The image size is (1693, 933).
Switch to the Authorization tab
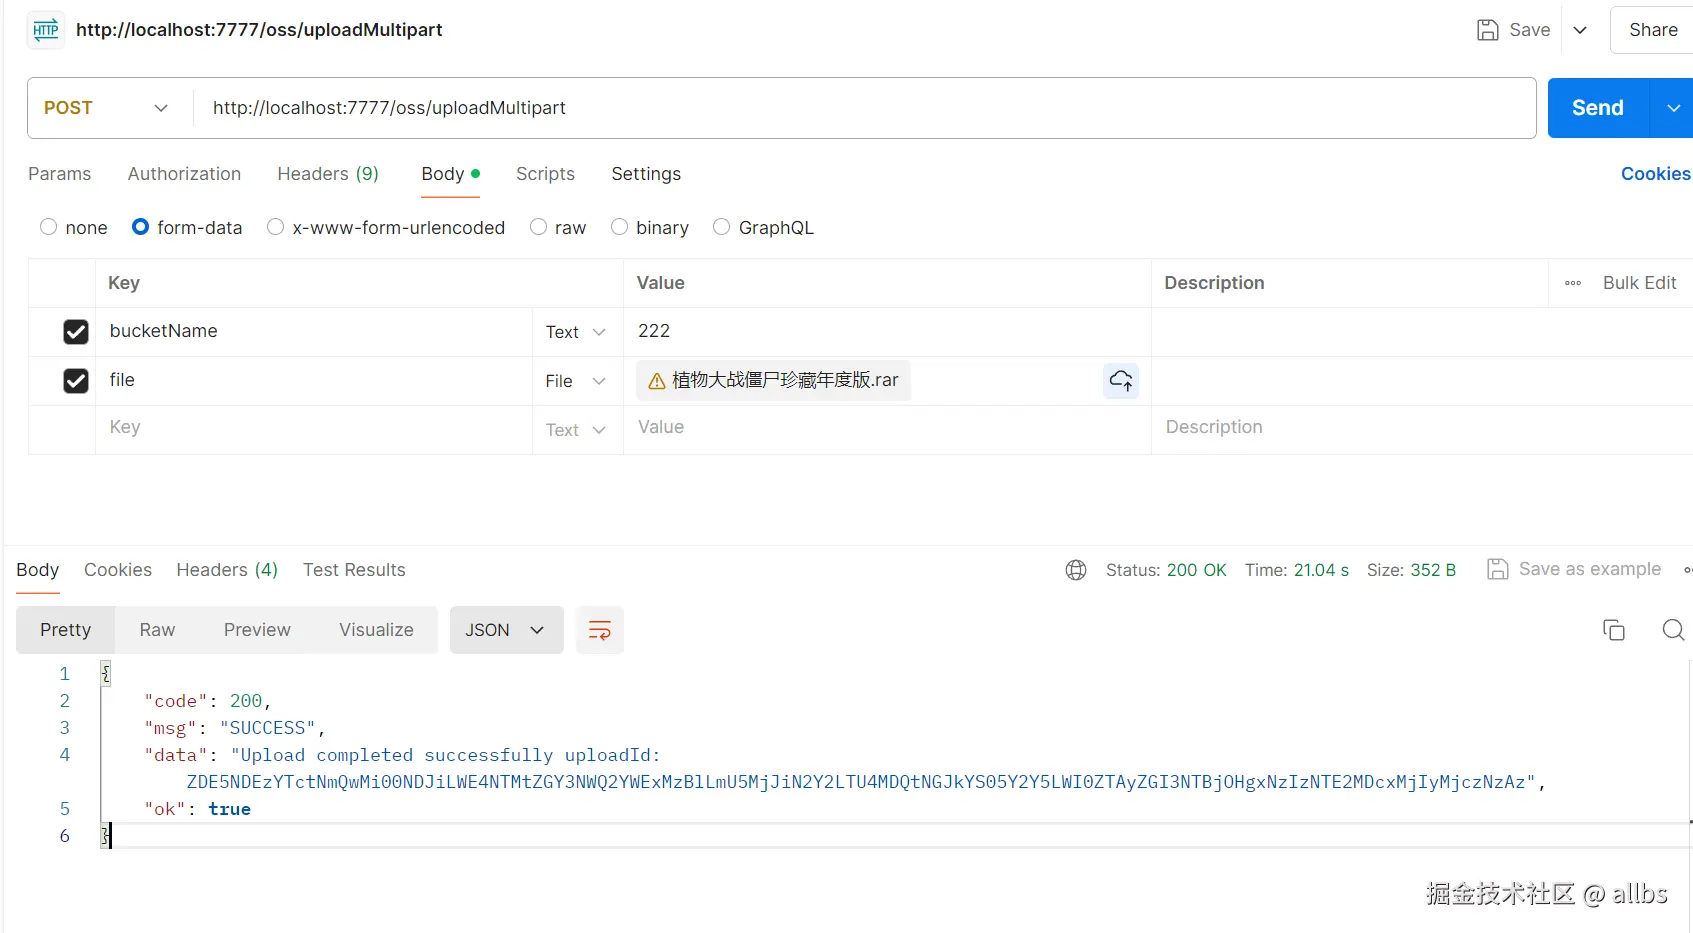pos(185,174)
